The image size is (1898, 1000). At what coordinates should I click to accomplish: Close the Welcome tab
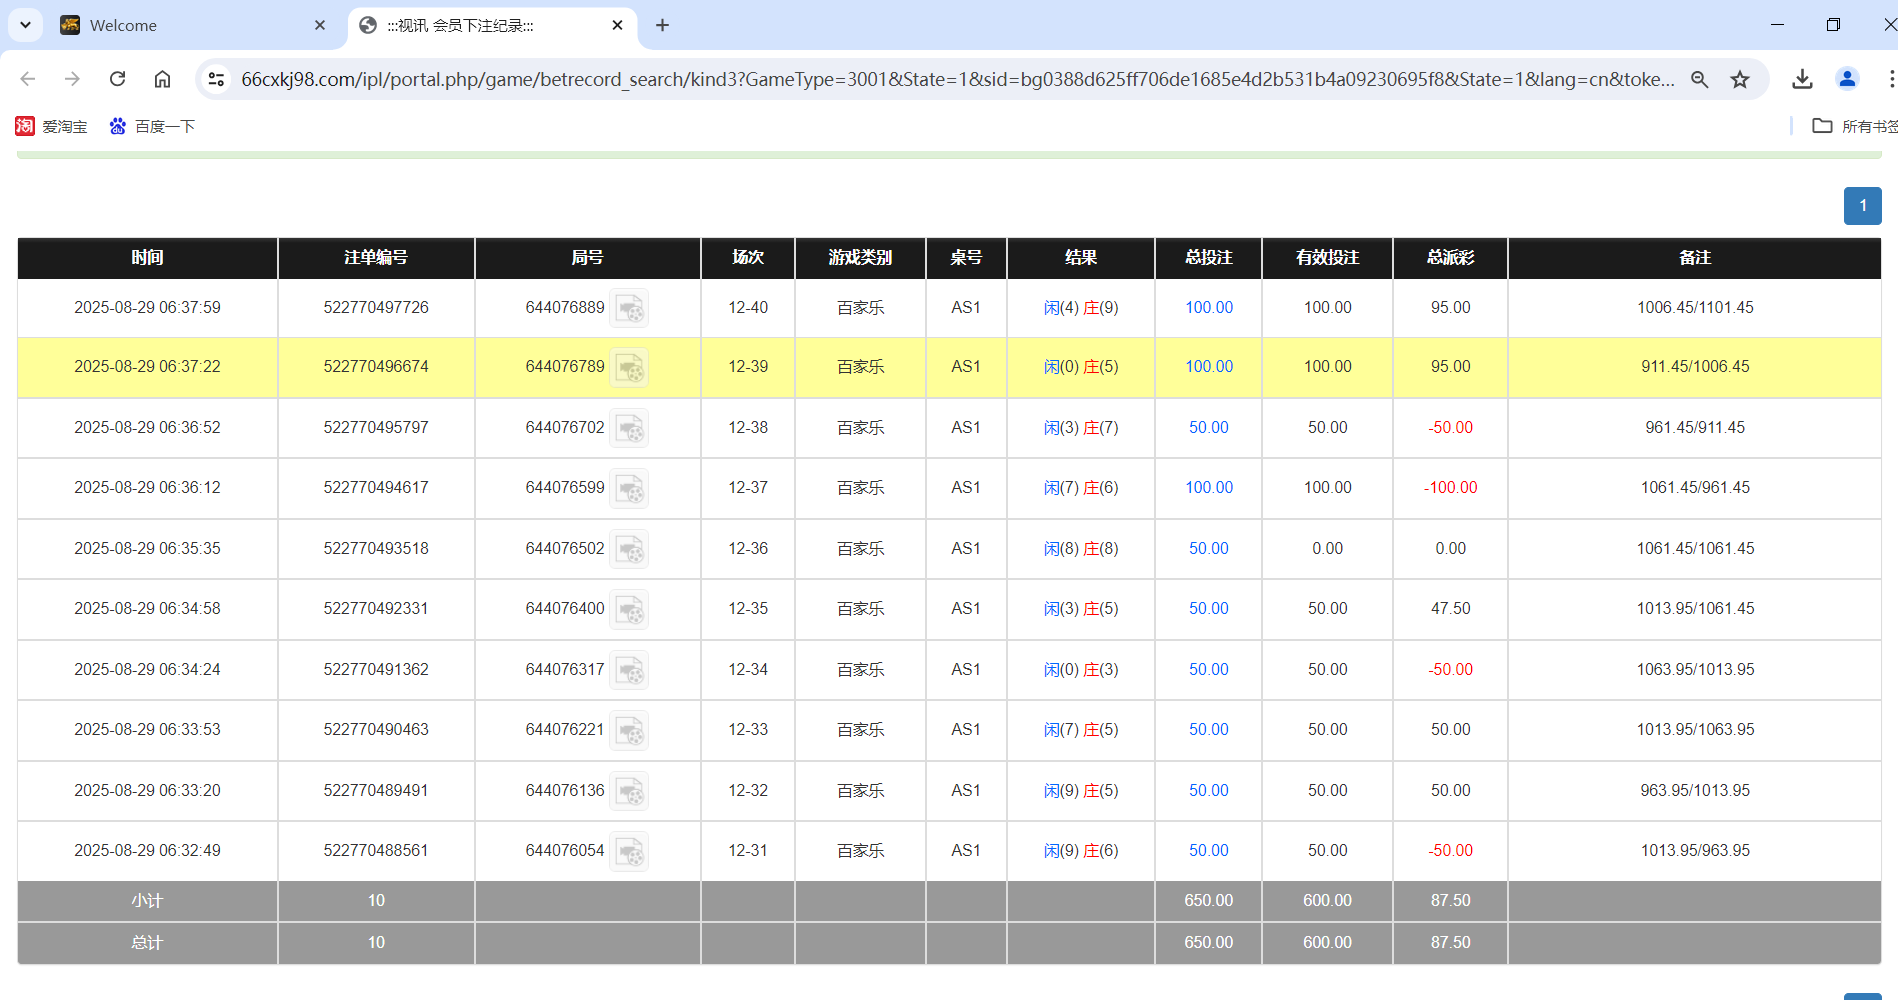(x=320, y=25)
